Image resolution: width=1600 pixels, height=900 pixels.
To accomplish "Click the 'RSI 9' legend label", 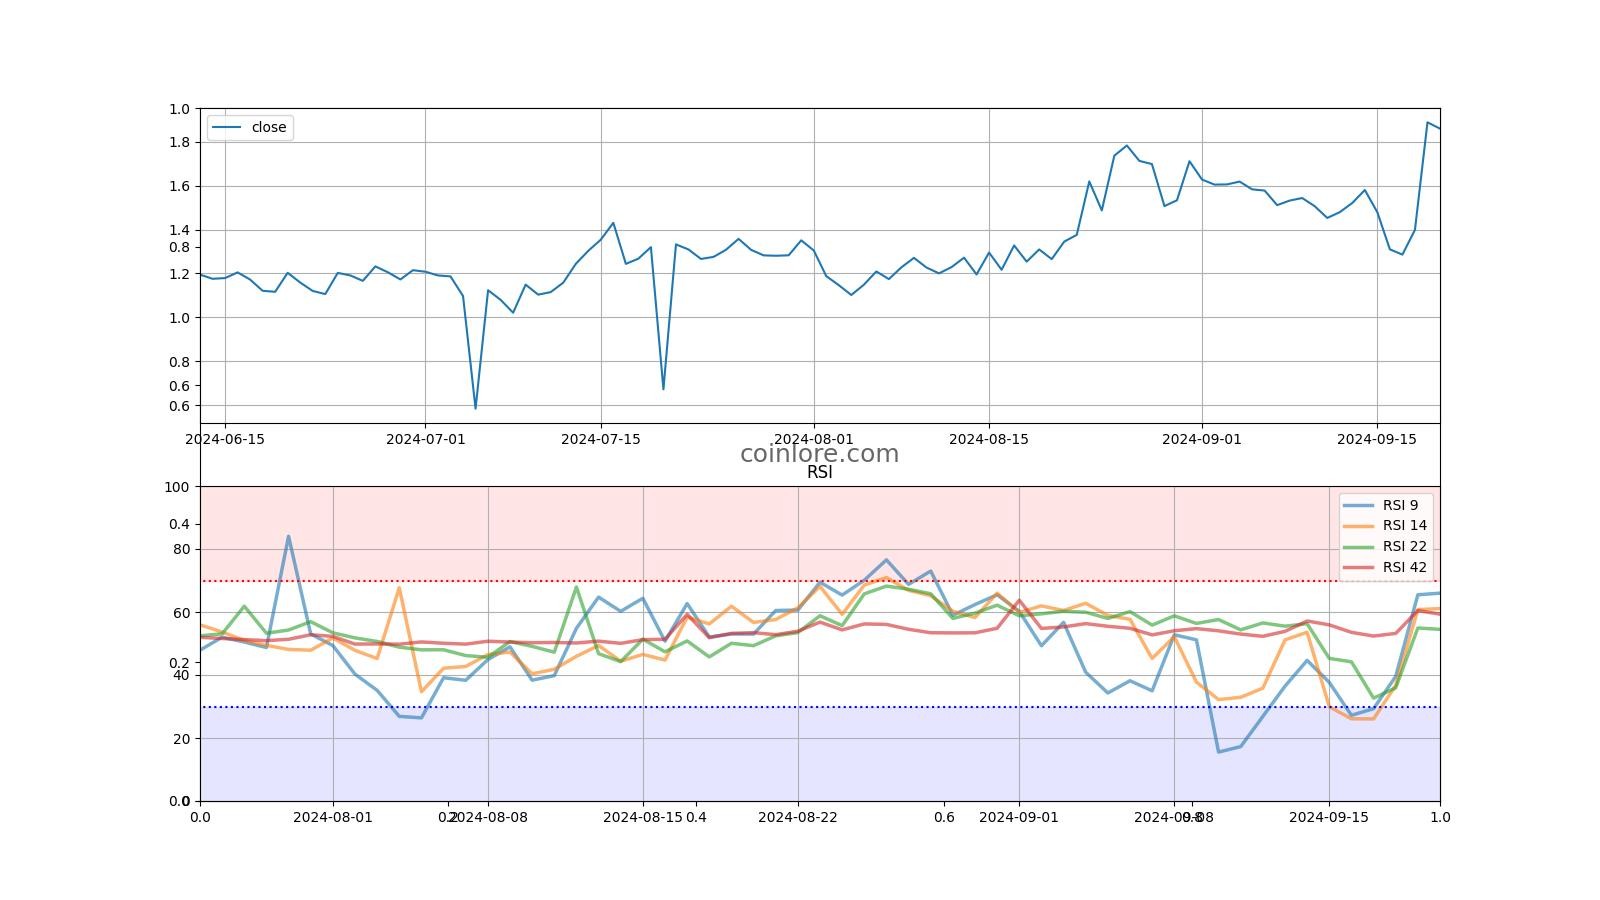I will pyautogui.click(x=1400, y=505).
